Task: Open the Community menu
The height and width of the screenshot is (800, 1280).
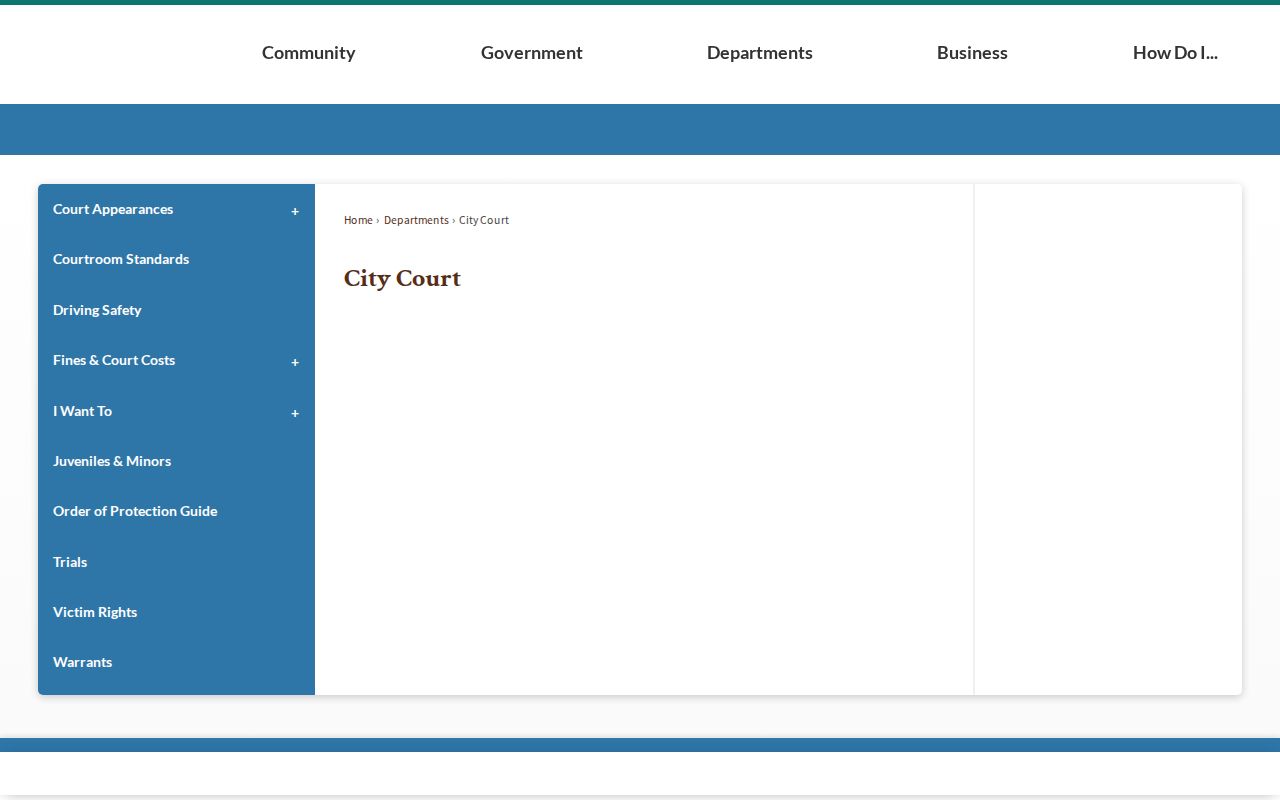Action: [x=308, y=53]
